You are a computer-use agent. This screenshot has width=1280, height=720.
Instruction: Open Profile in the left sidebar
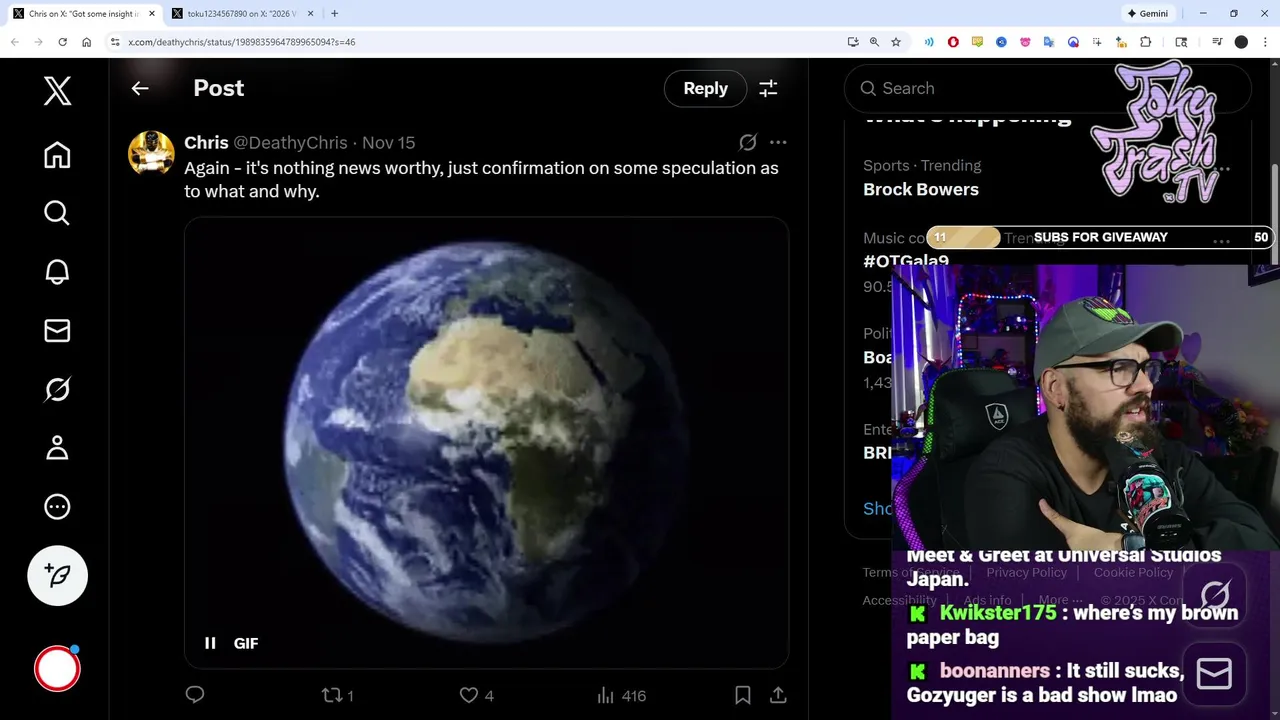click(57, 448)
